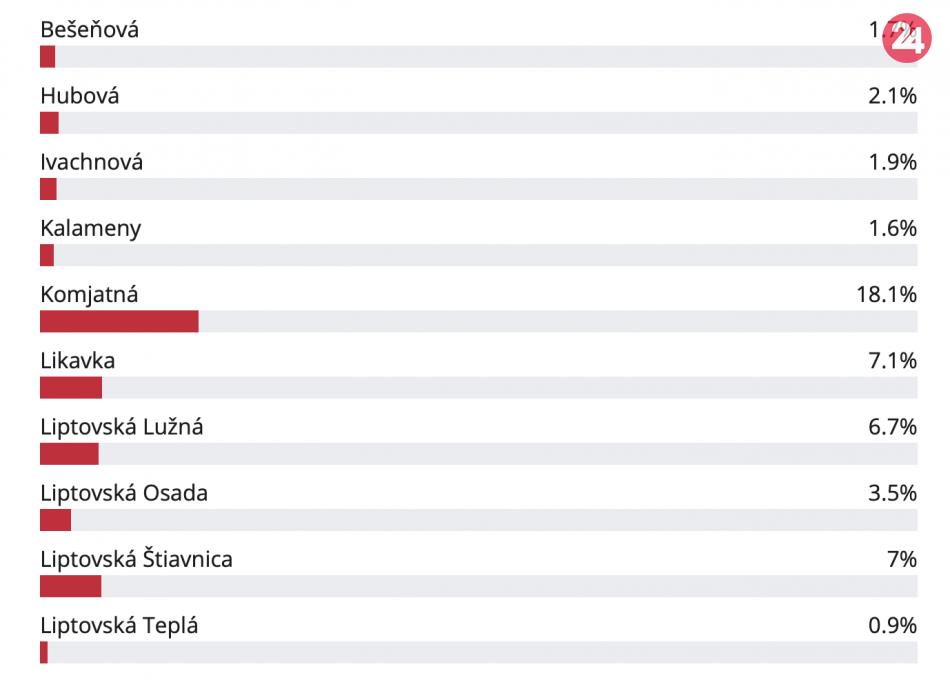Select the Bešeňová label
This screenshot has height=680, width=950.
[90, 30]
